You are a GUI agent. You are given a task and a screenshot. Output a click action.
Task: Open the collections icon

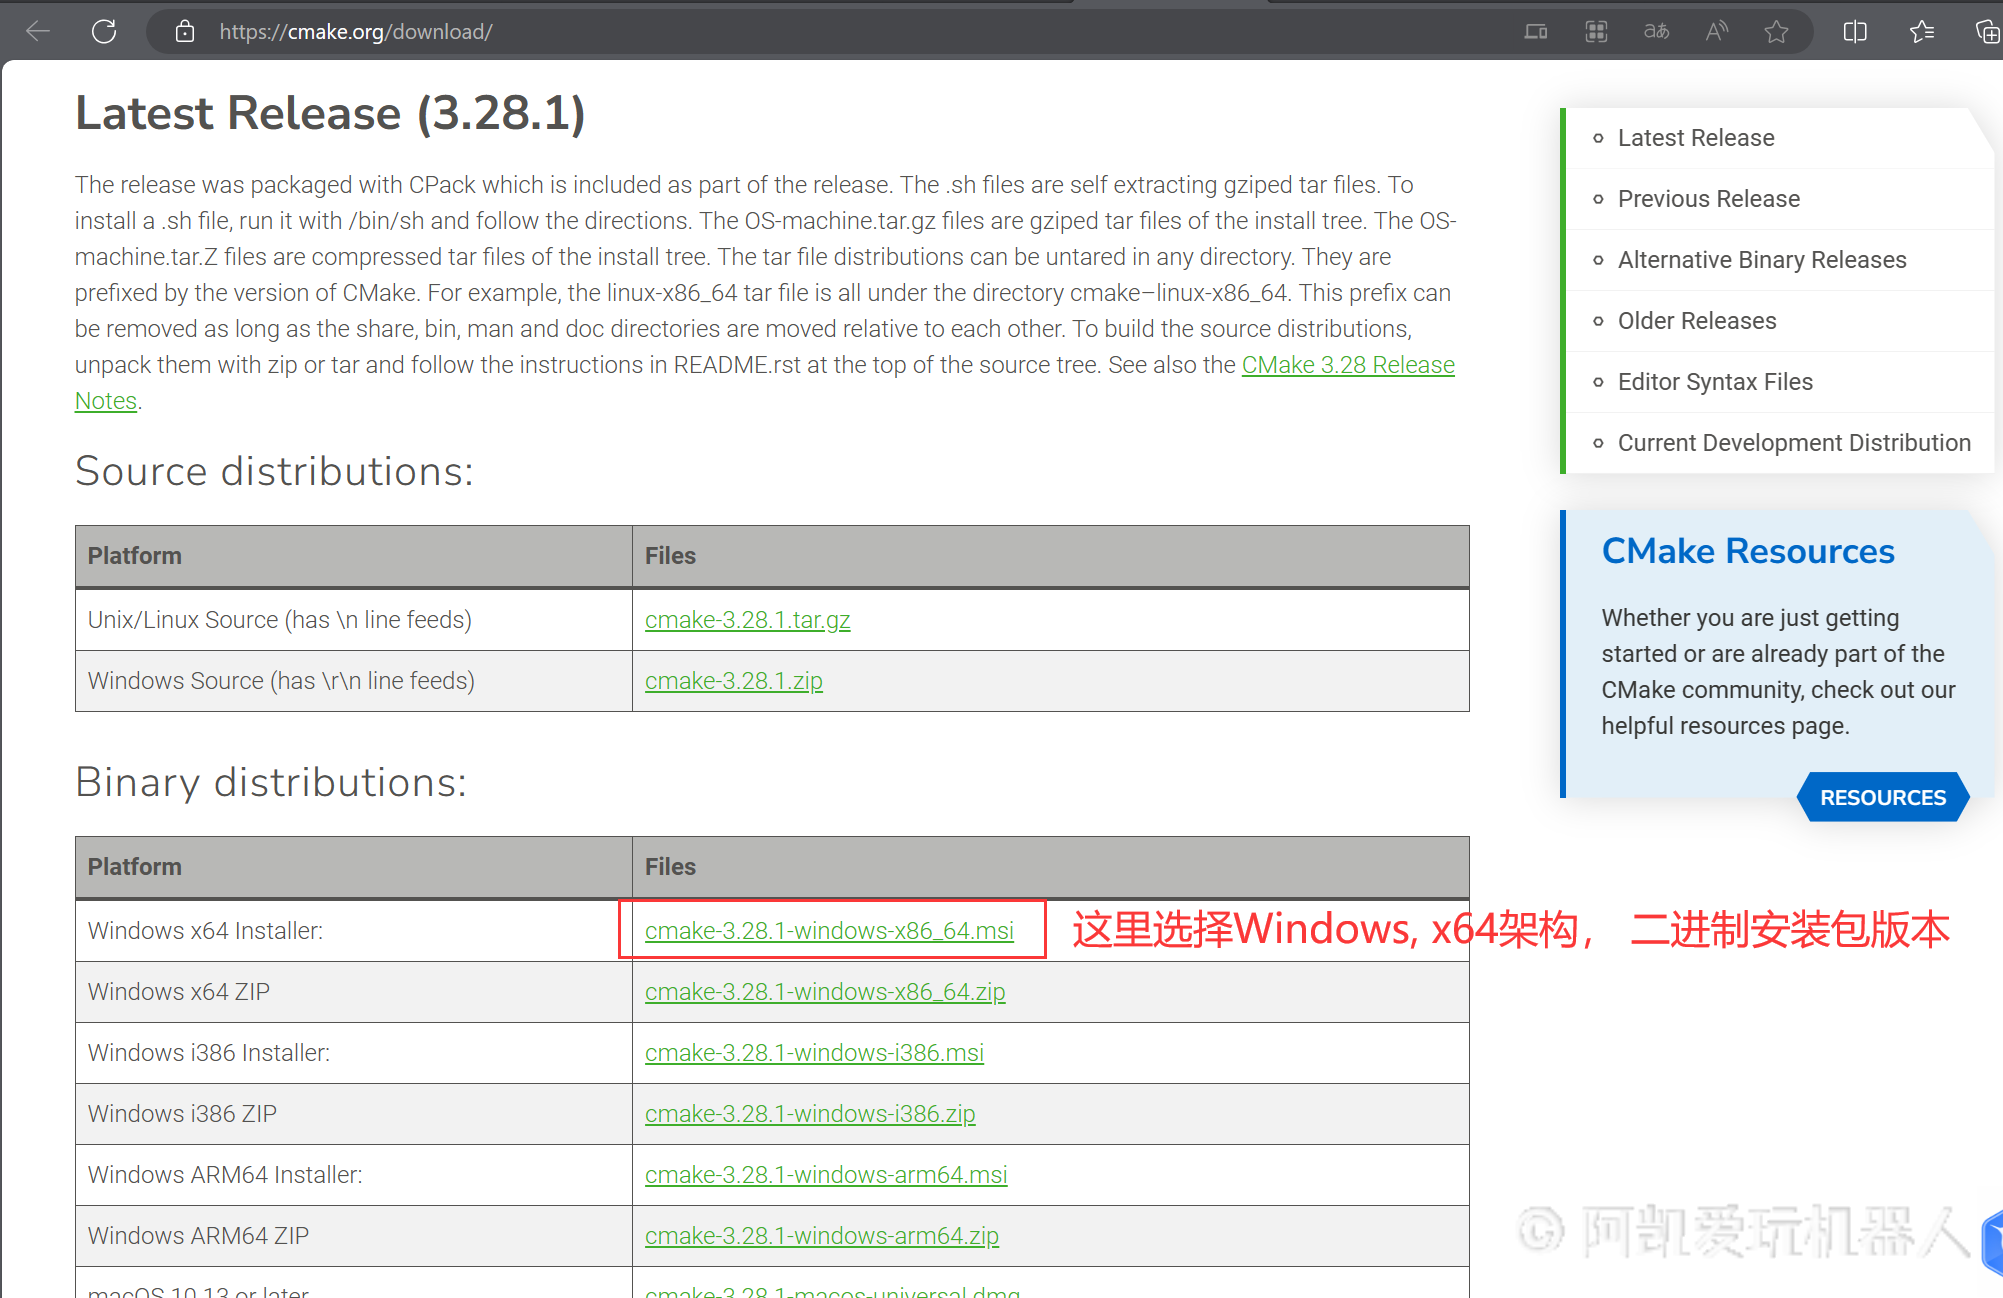pos(1987,32)
